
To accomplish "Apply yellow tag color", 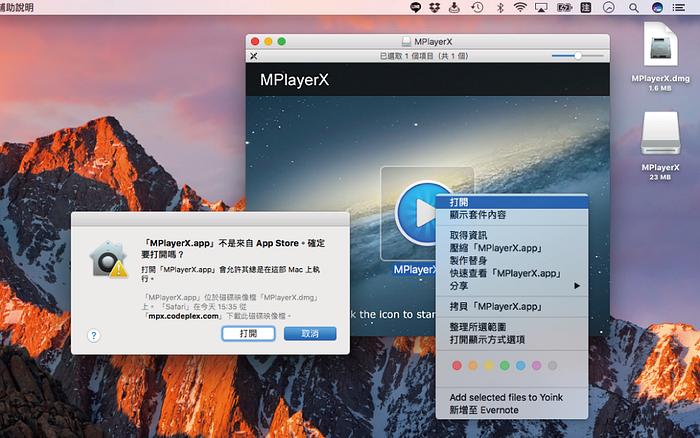I will [x=489, y=366].
